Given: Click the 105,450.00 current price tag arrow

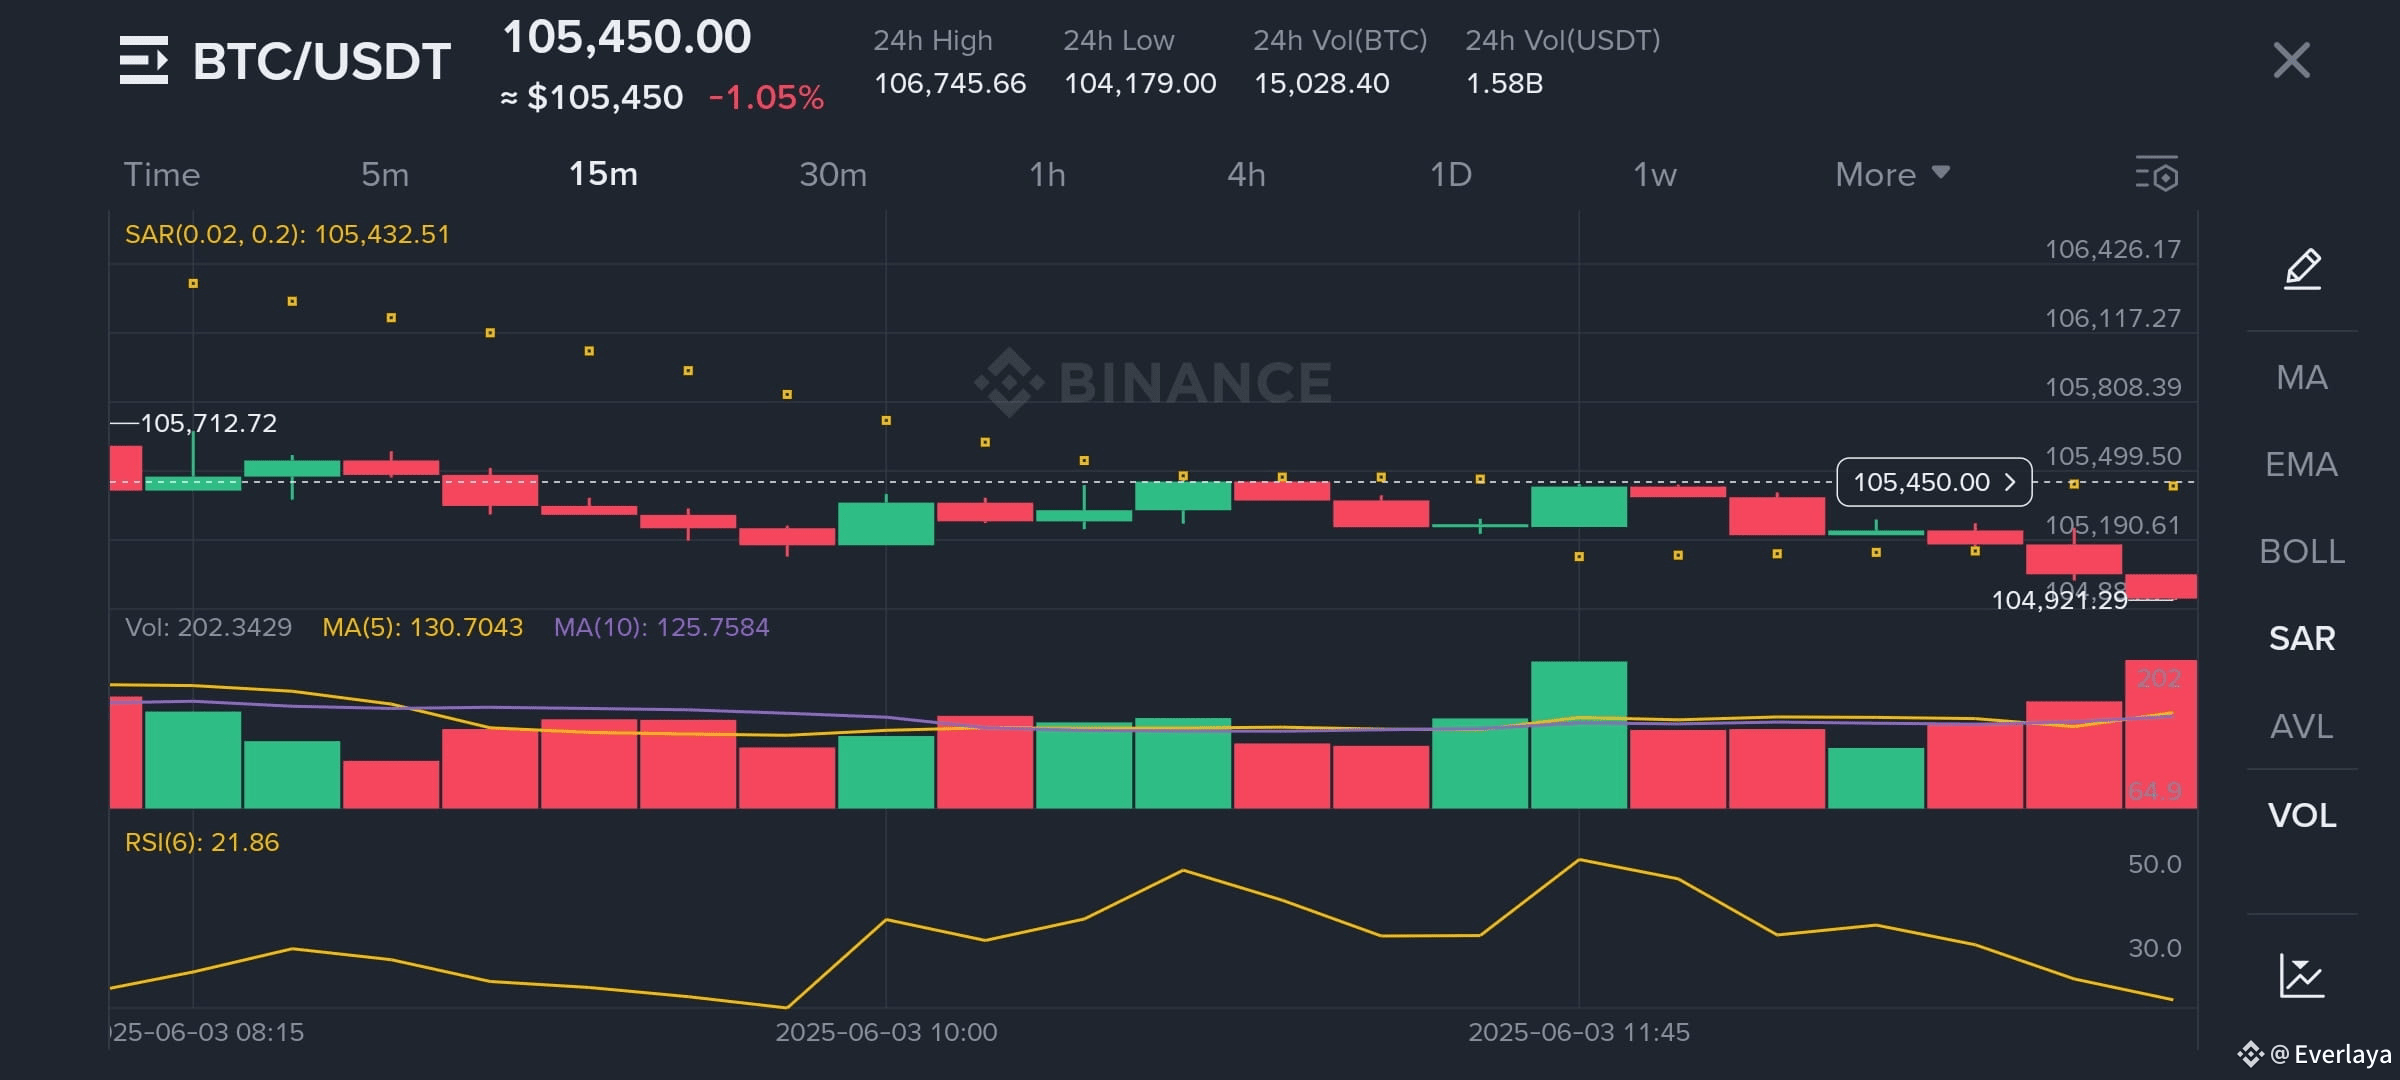Looking at the screenshot, I should point(2009,483).
